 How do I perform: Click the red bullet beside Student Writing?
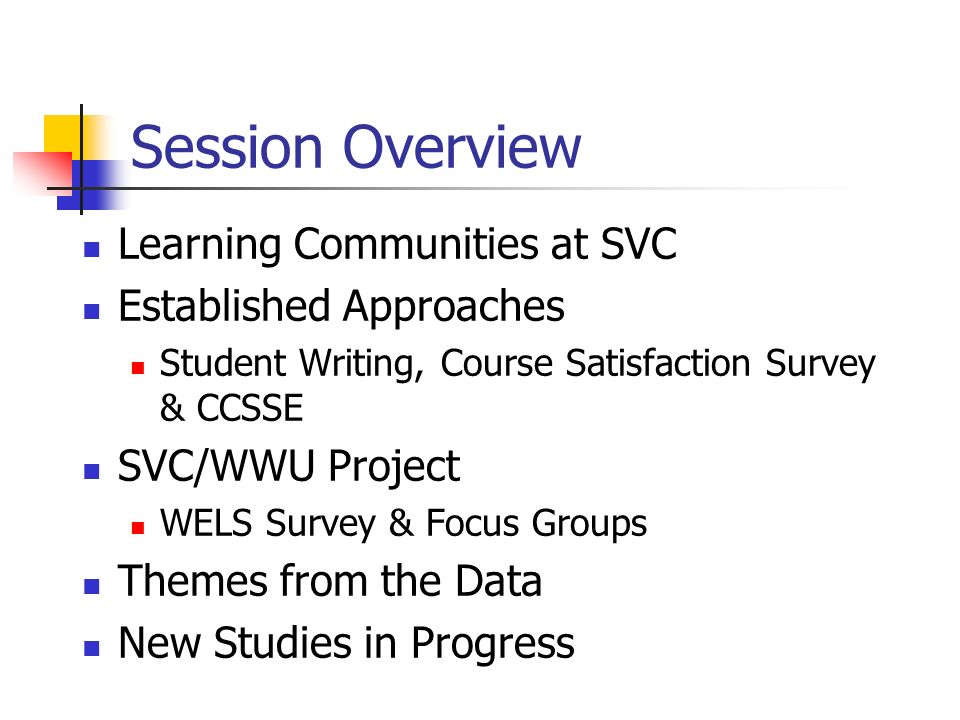pos(138,367)
